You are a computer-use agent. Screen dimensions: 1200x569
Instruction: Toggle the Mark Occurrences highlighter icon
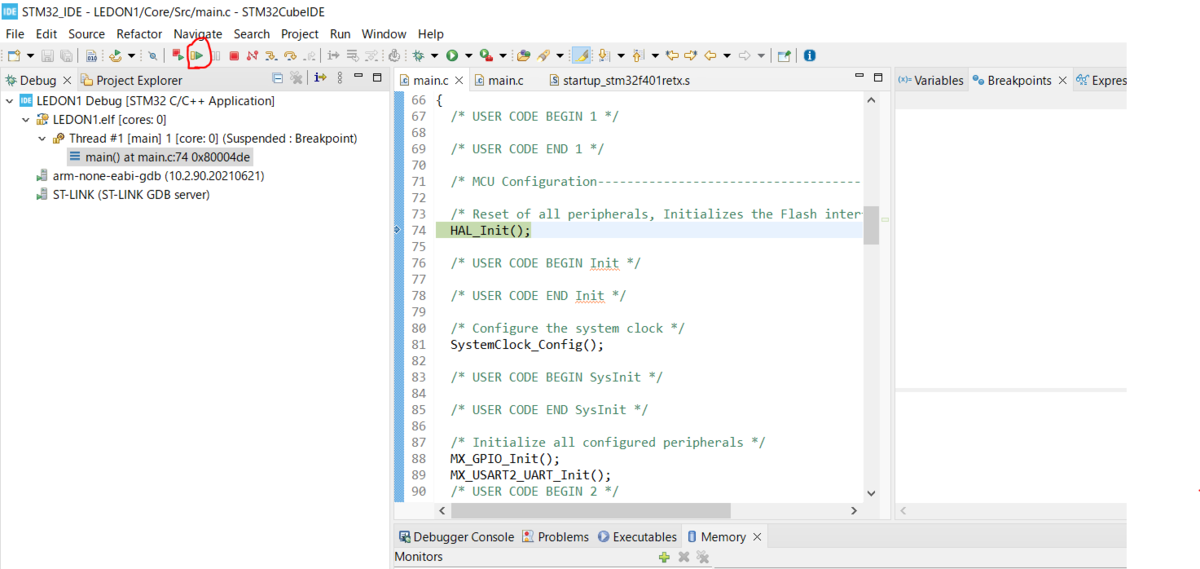[582, 55]
